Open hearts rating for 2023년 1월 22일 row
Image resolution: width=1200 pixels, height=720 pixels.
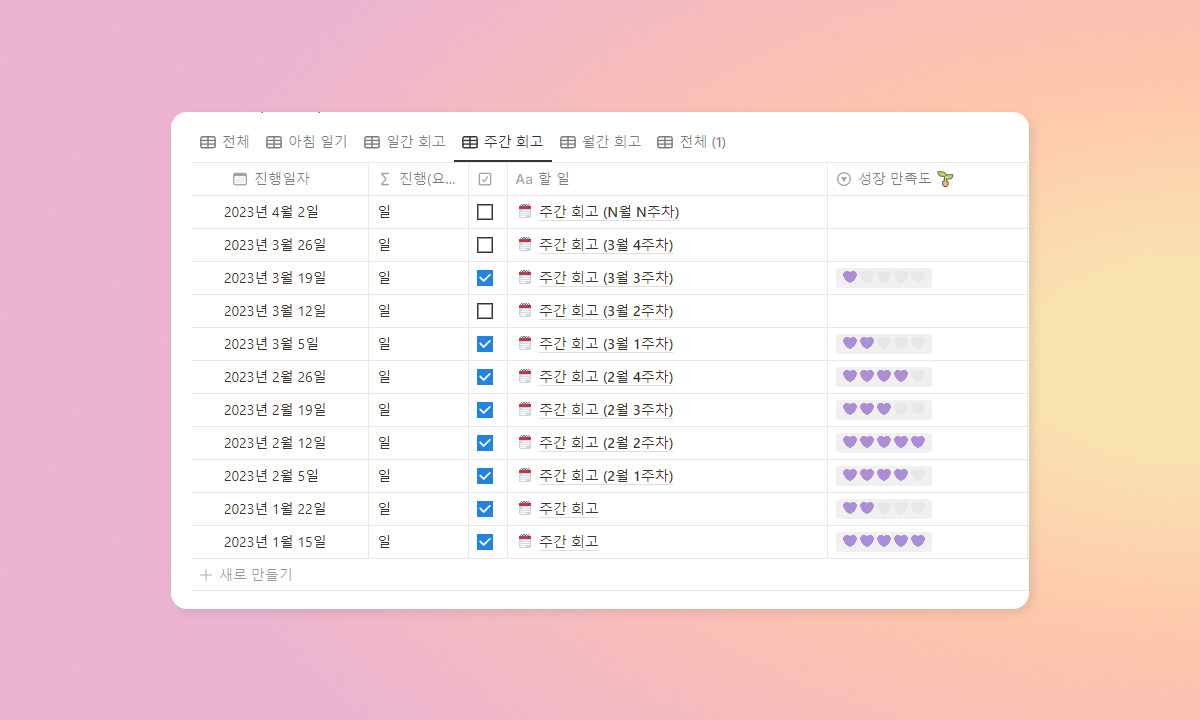click(884, 509)
